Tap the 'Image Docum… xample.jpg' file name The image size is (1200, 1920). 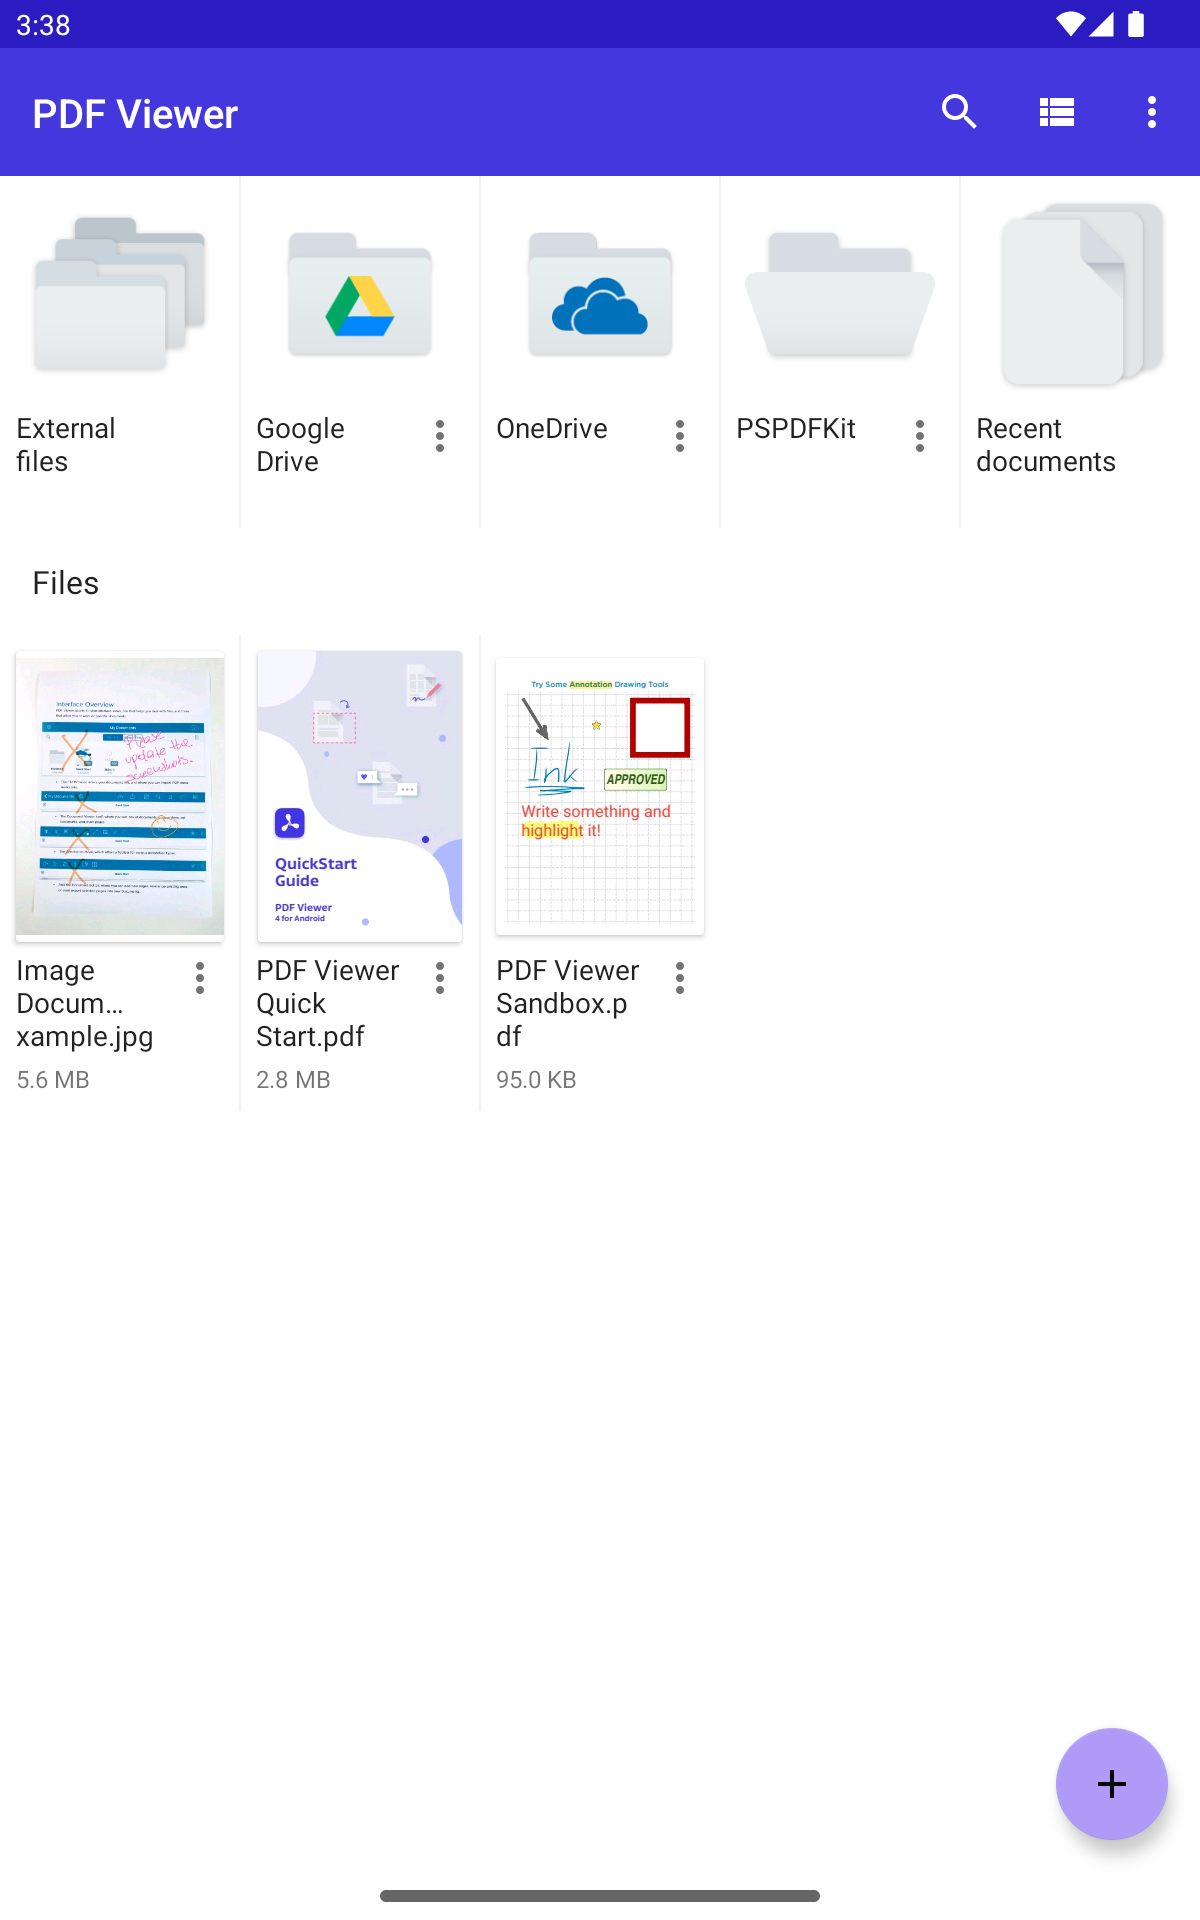pos(85,1003)
